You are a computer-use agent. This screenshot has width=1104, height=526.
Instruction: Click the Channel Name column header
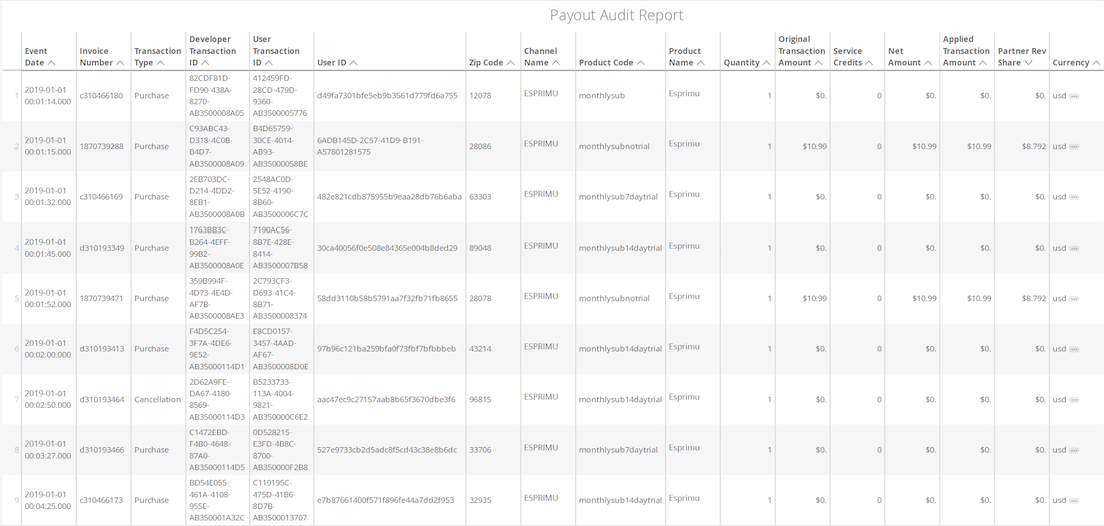(x=540, y=57)
